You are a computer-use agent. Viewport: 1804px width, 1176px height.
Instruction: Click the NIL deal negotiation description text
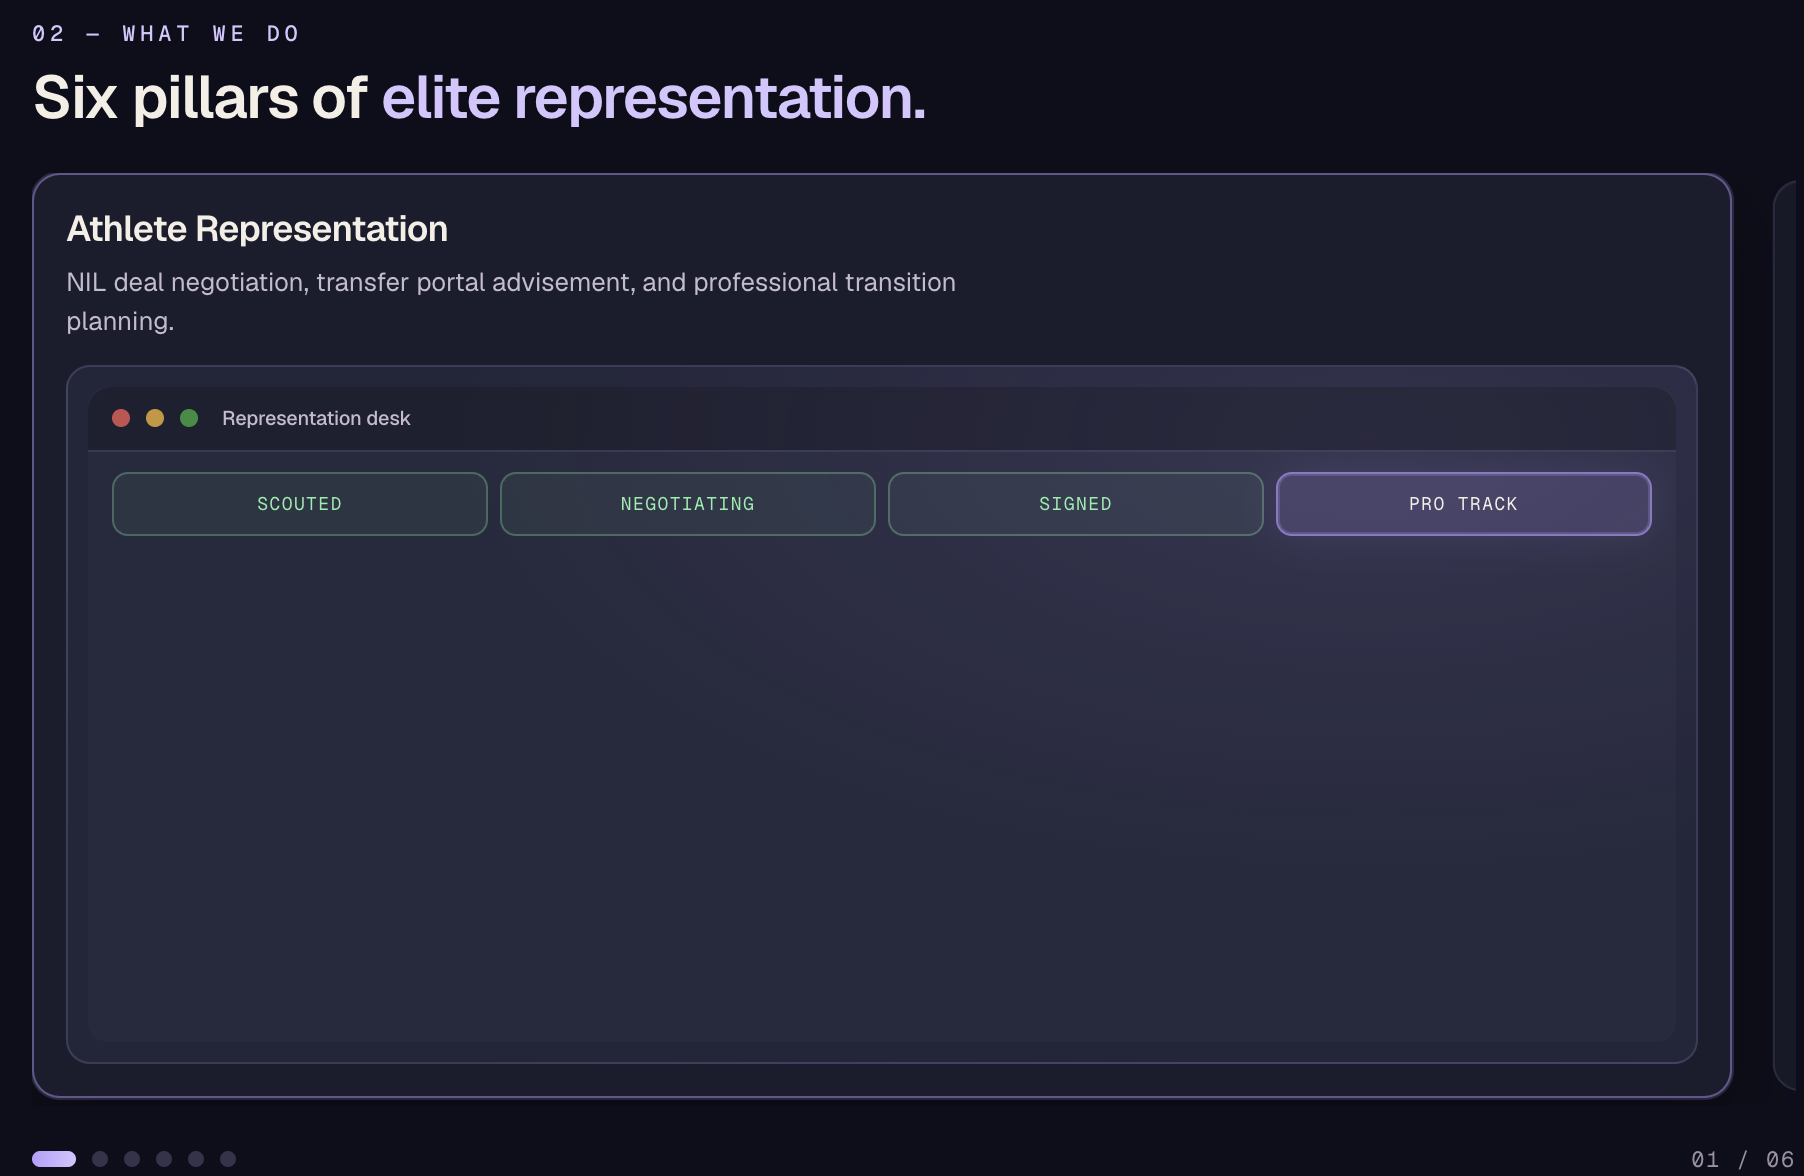tap(511, 301)
